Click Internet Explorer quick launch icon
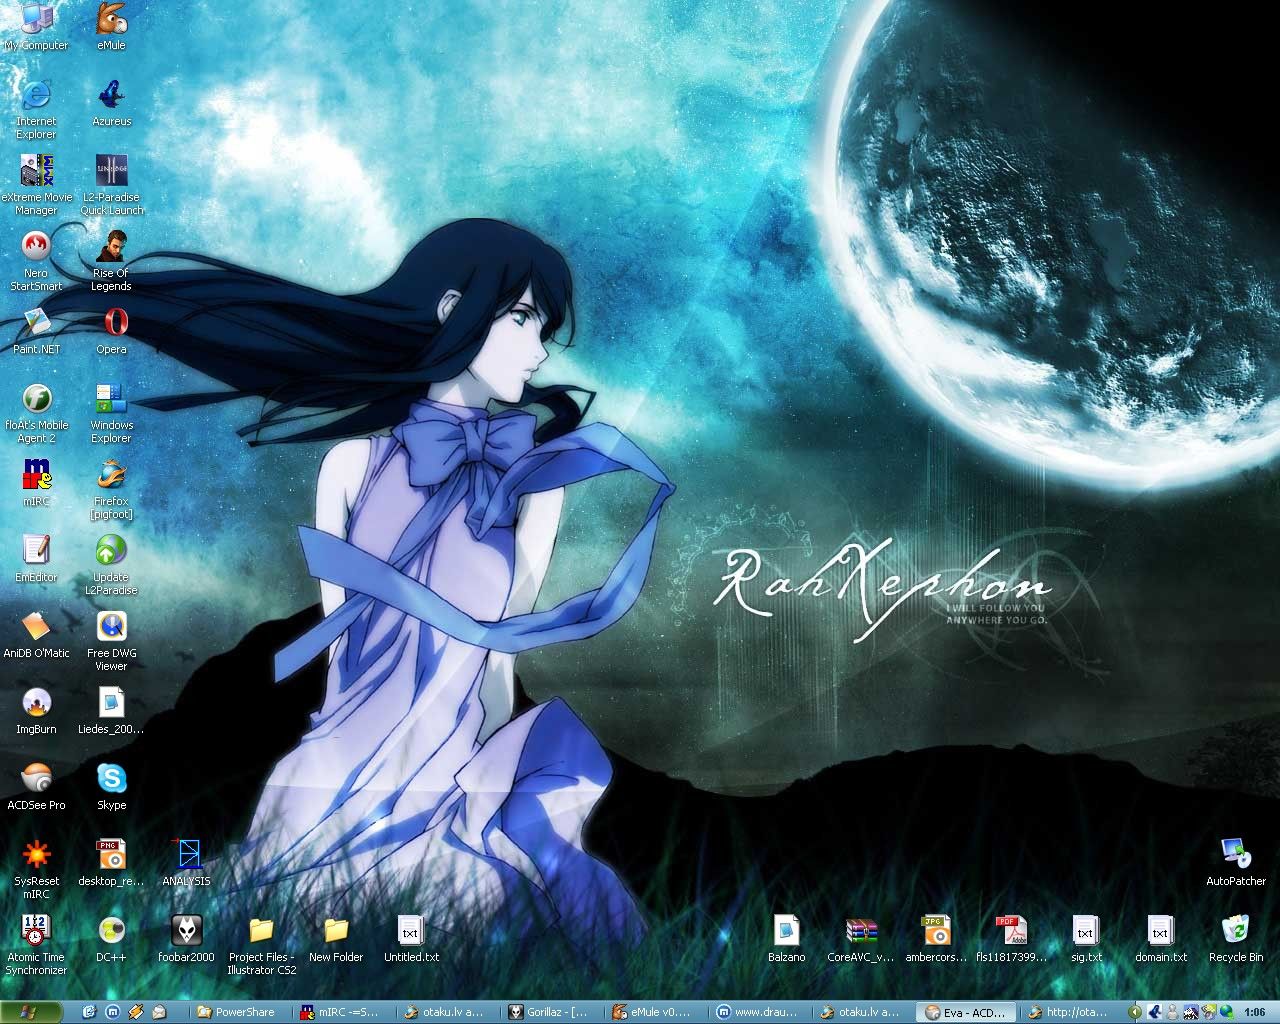The width and height of the screenshot is (1280, 1024). 89,1011
